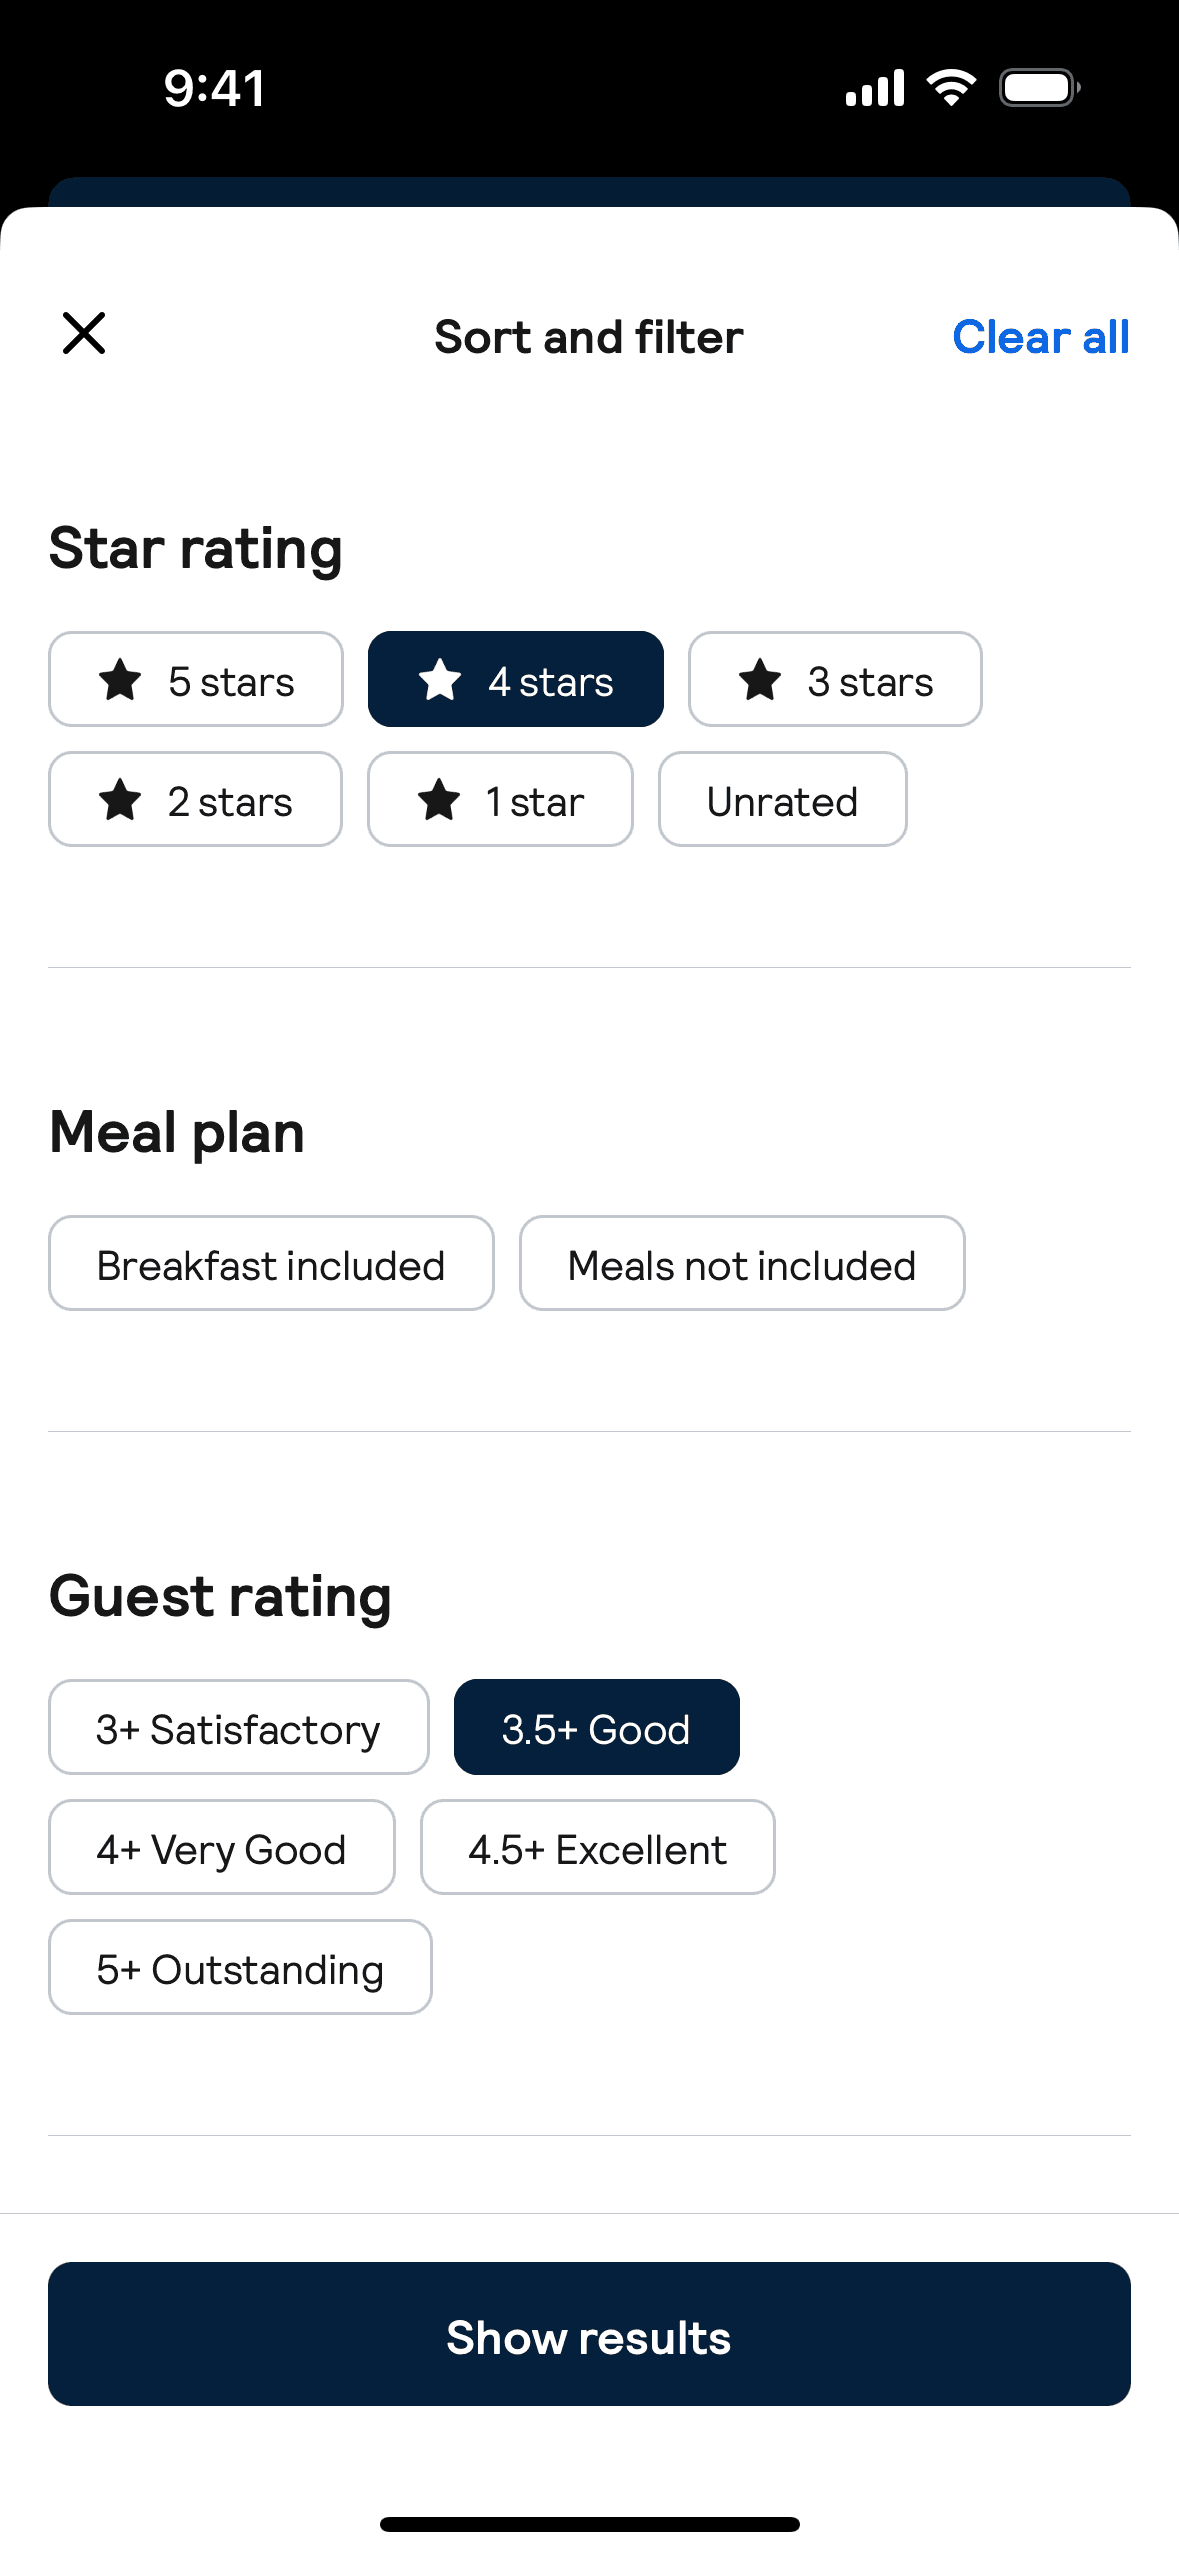1179x2556 pixels.
Task: Tap the battery icon in status bar
Action: tap(1039, 88)
